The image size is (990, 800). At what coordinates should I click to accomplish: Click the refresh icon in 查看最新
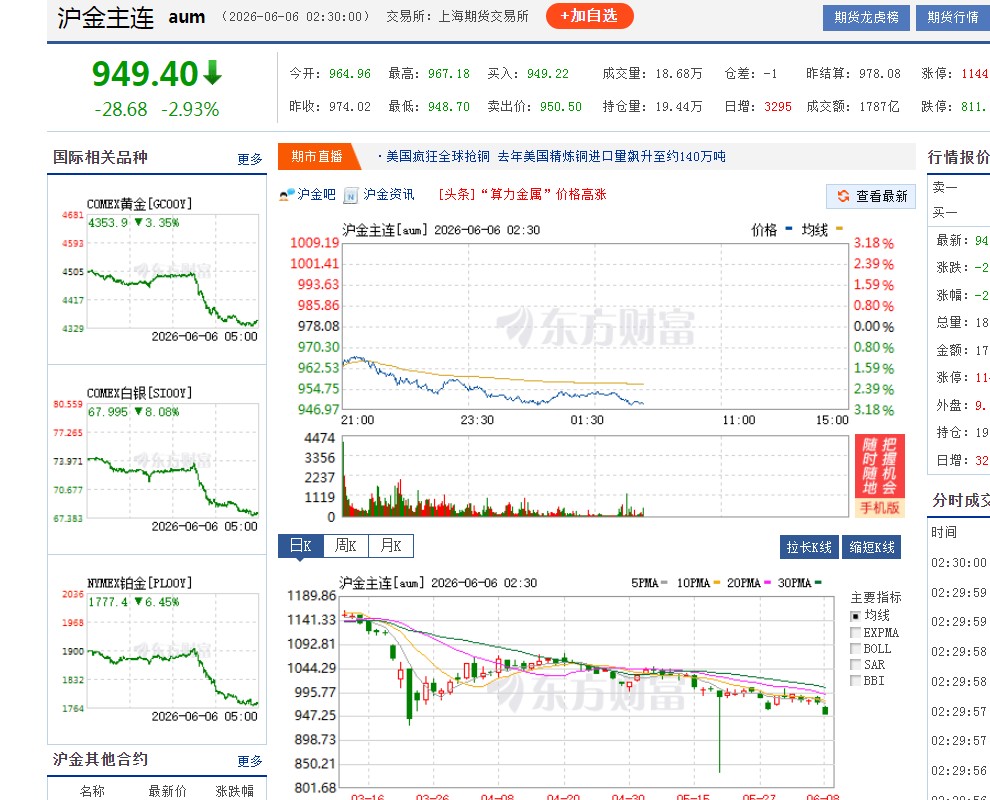(843, 196)
